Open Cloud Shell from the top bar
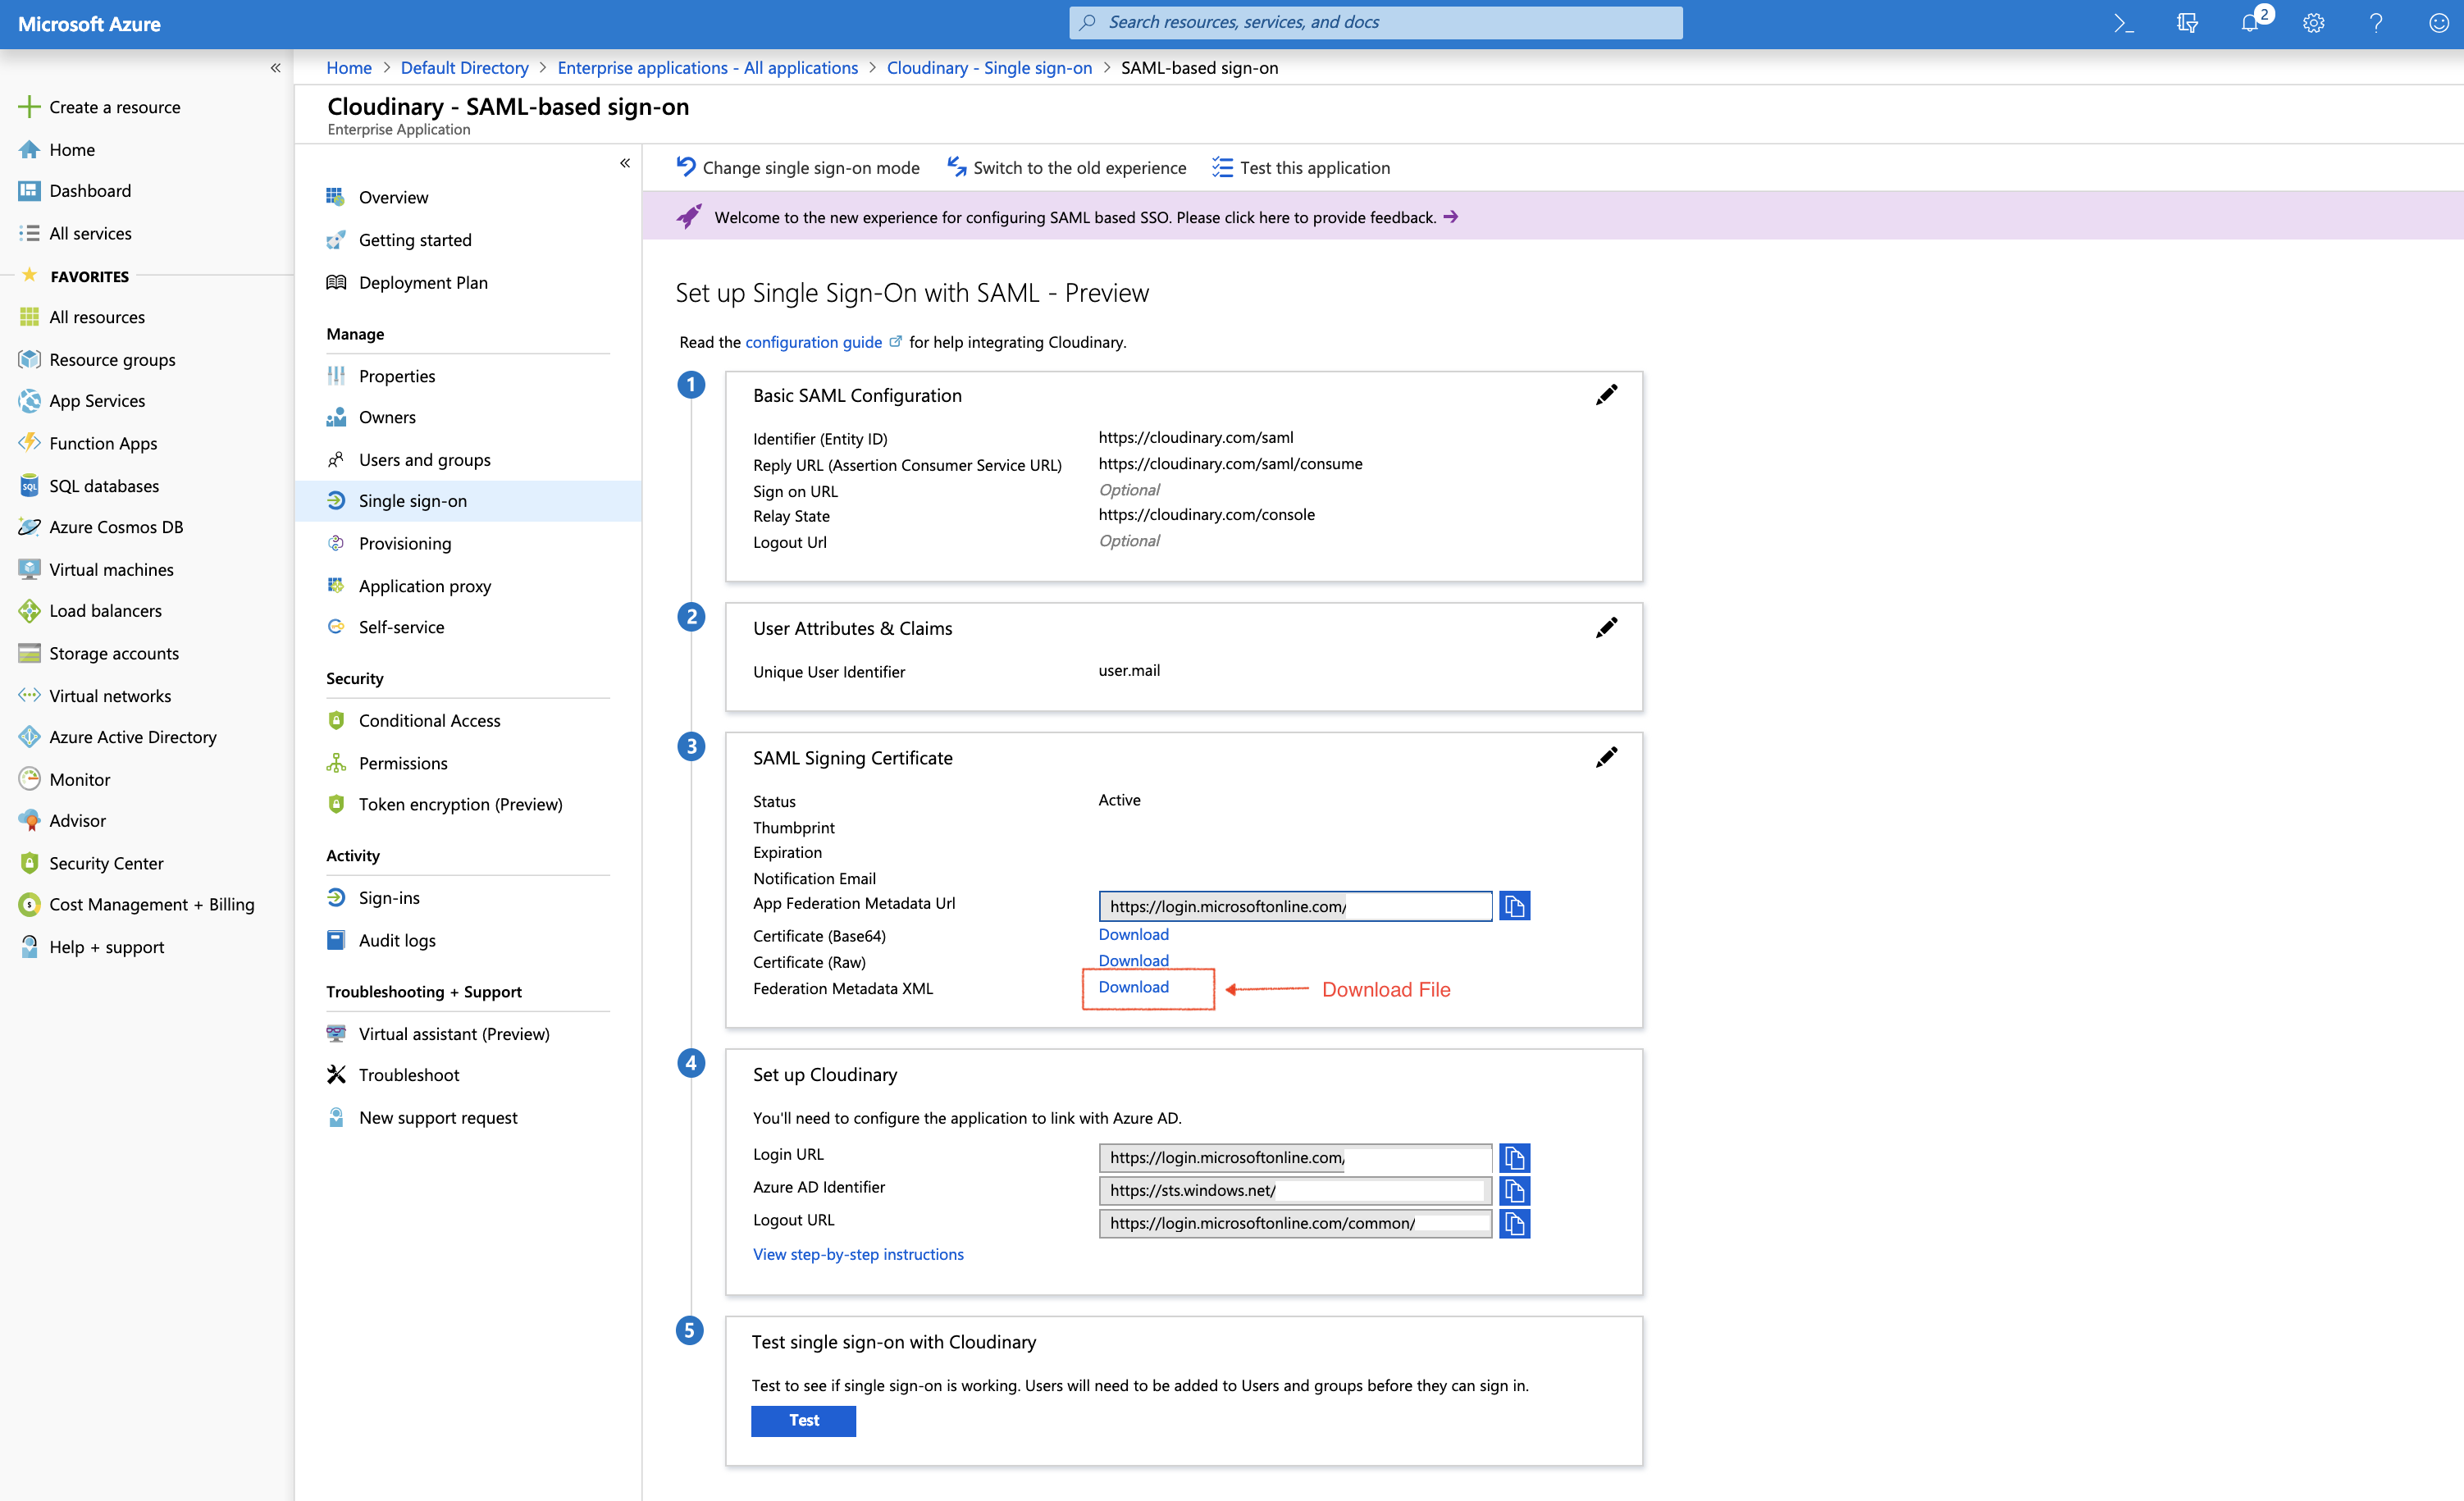The height and width of the screenshot is (1501, 2464). 2123,23
